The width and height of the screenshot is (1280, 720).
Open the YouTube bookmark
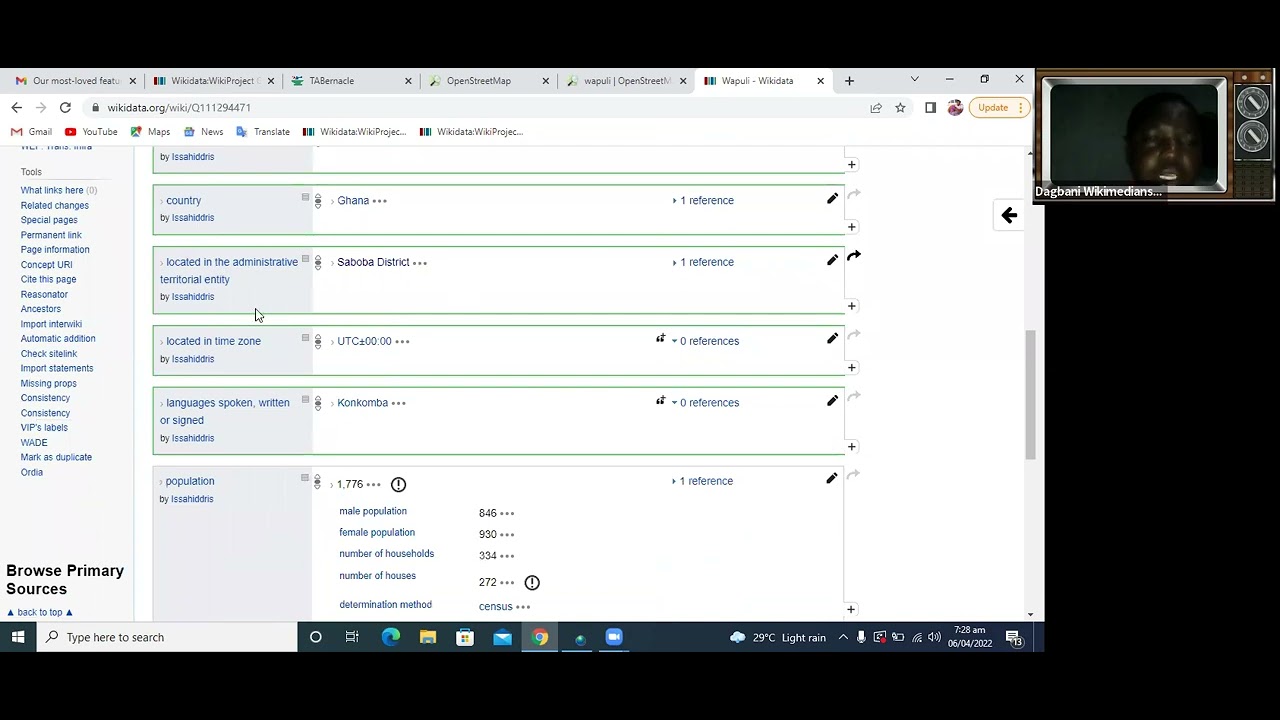click(x=91, y=131)
